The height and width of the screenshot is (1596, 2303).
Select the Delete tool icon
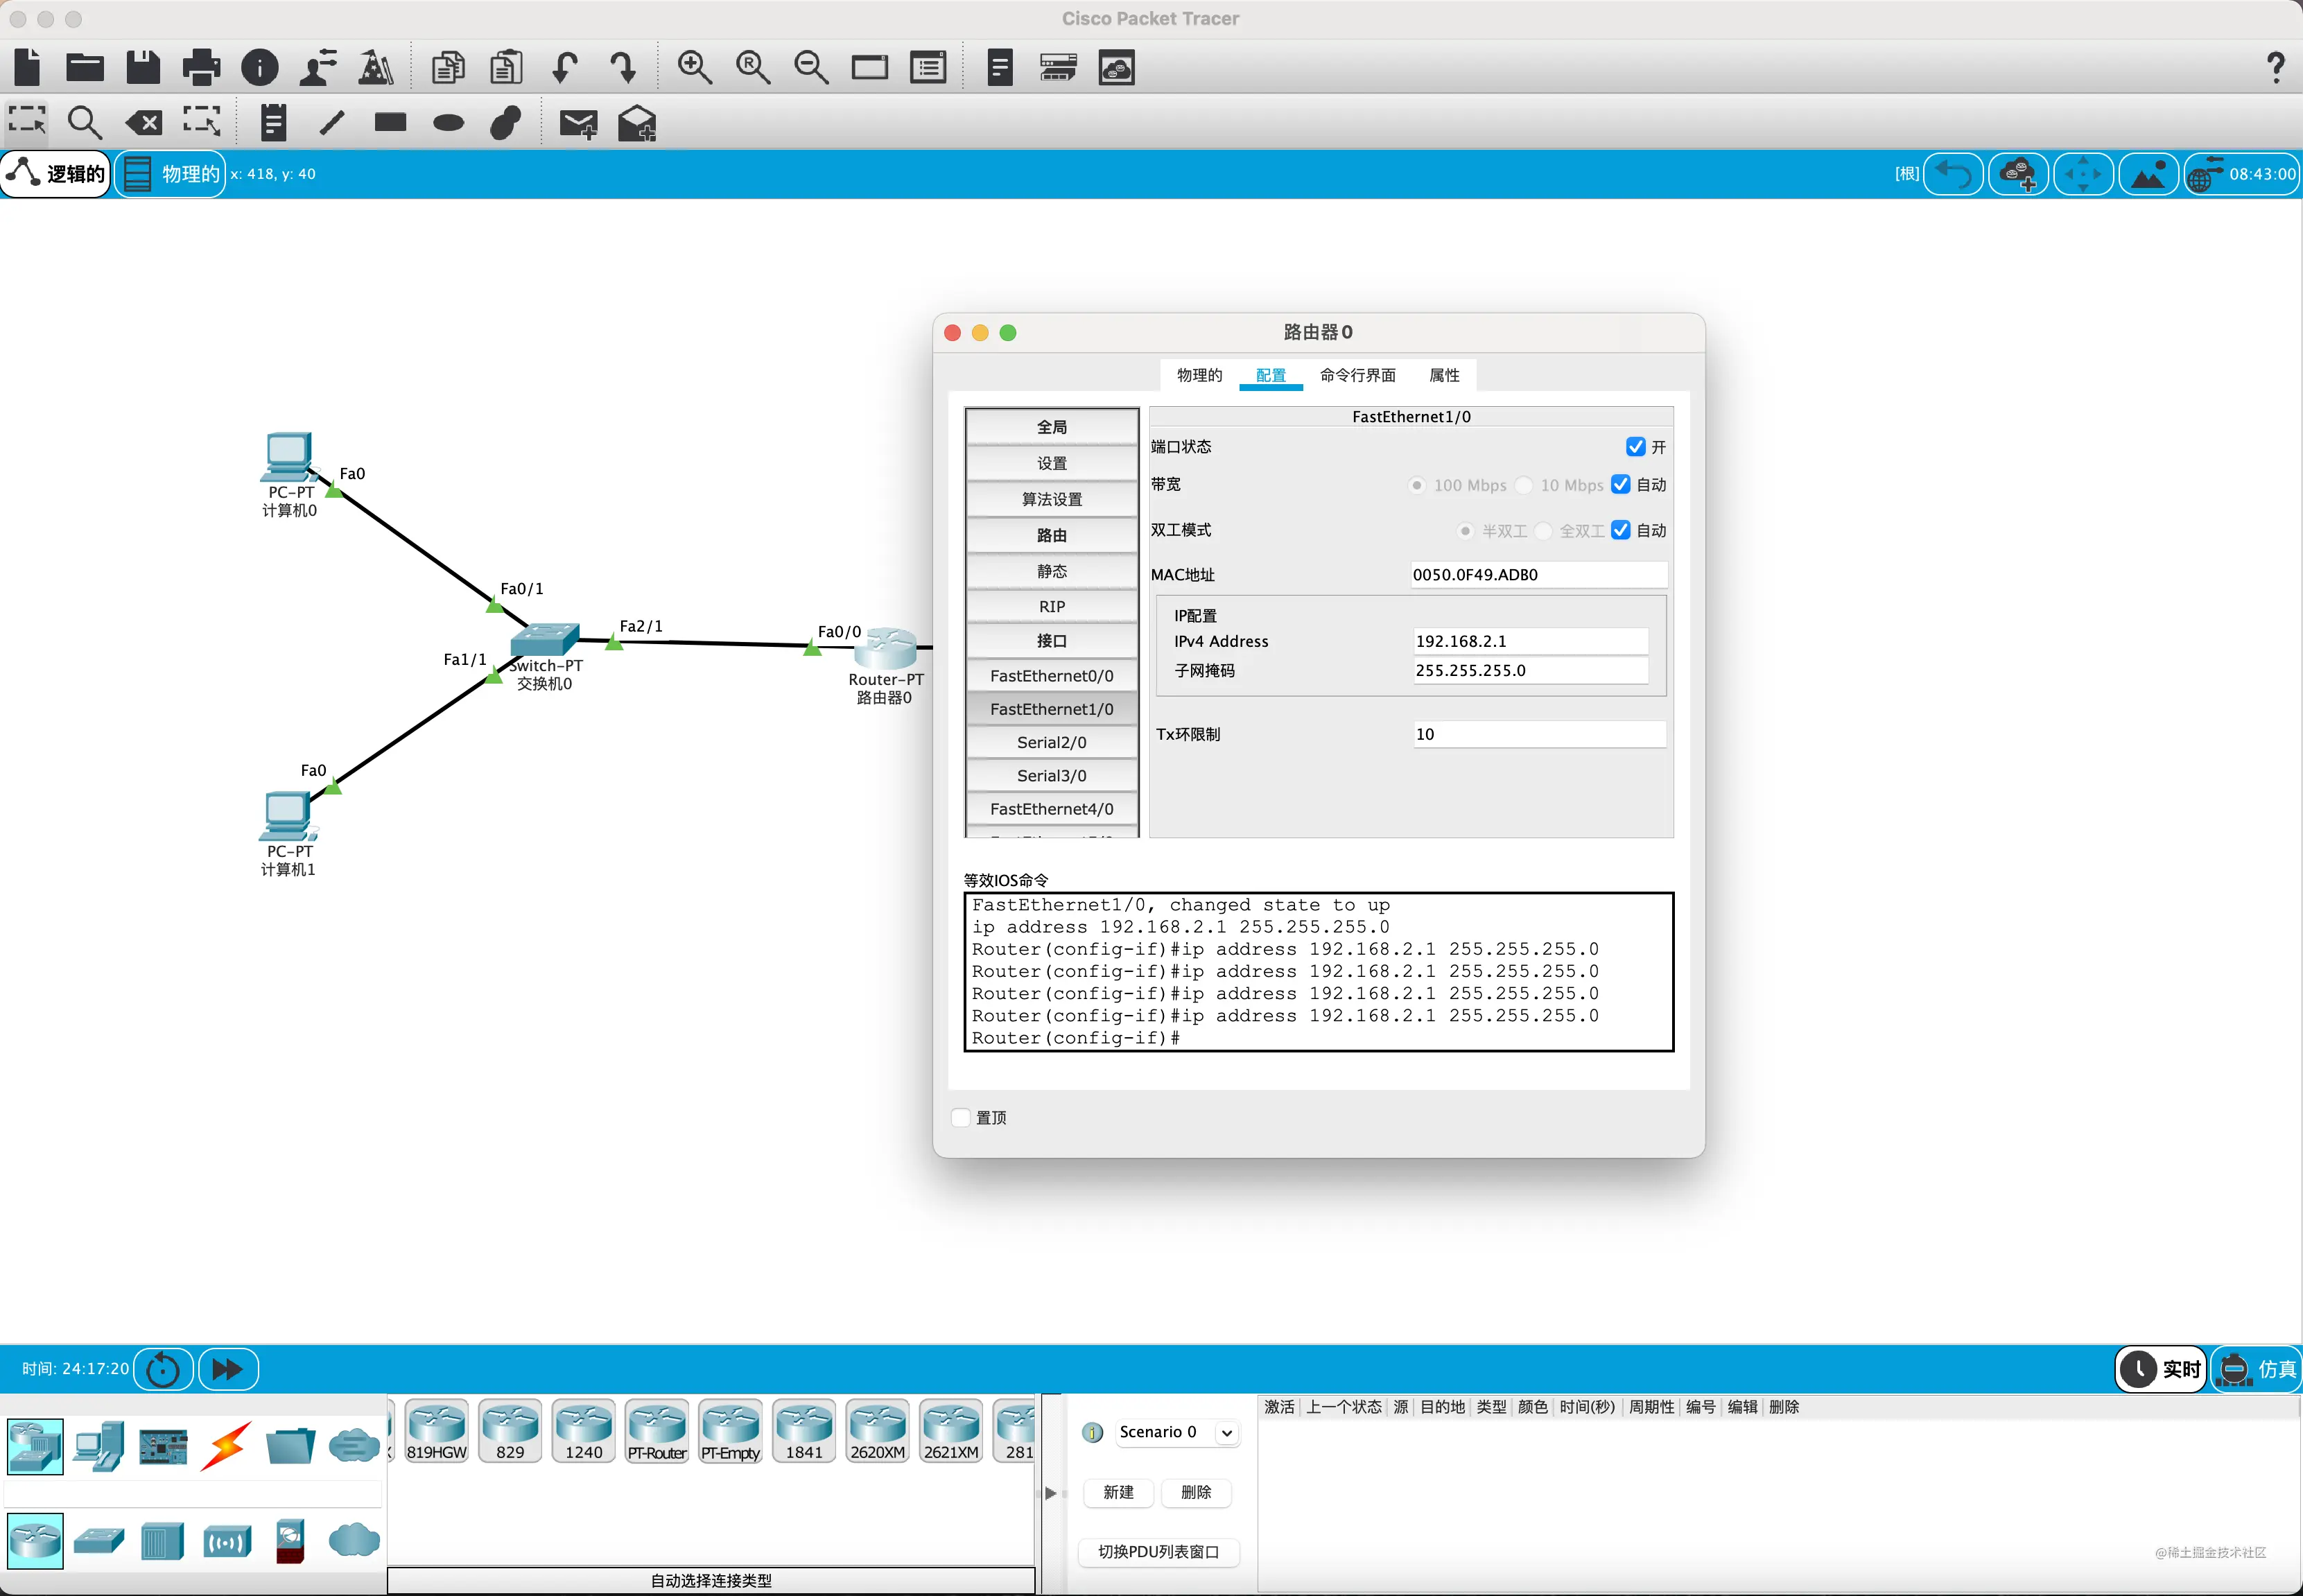(x=143, y=123)
